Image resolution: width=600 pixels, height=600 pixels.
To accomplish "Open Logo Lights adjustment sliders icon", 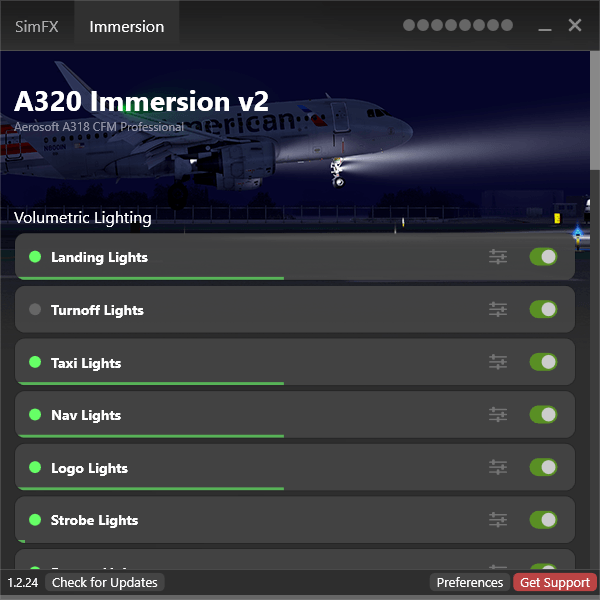I will pyautogui.click(x=498, y=467).
